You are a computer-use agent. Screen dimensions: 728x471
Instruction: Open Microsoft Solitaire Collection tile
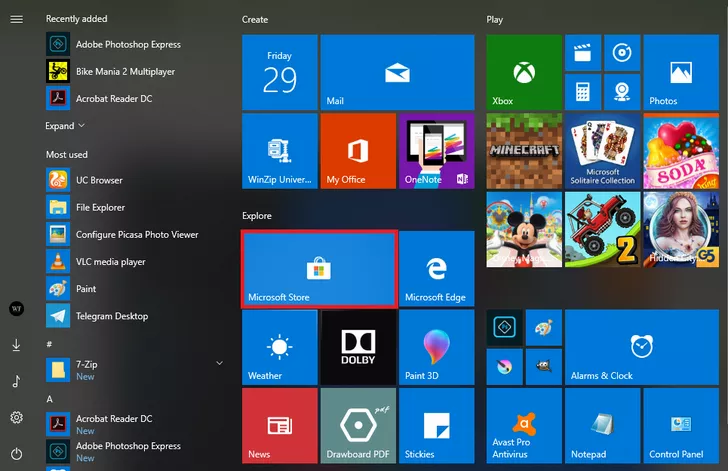pos(603,151)
